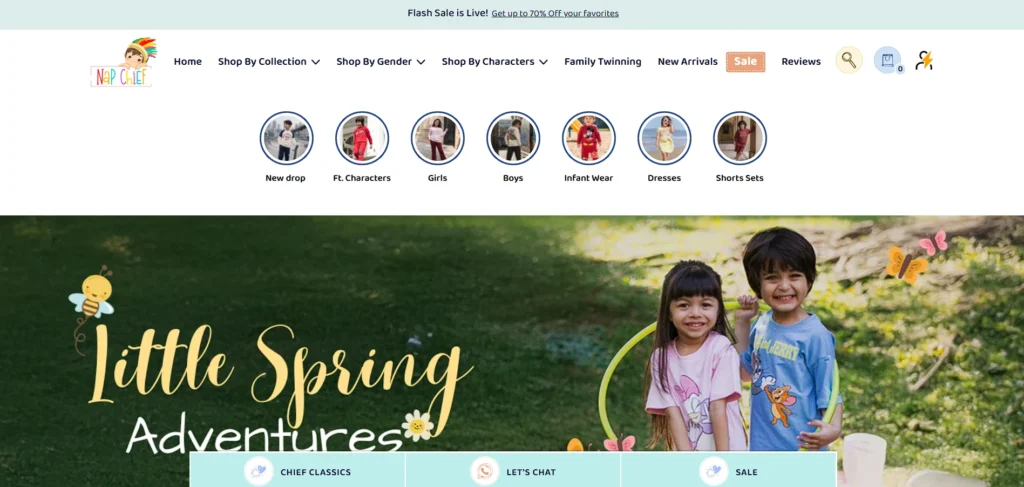Click the WhatsApp Let's Chat icon
The height and width of the screenshot is (487, 1024).
484,471
